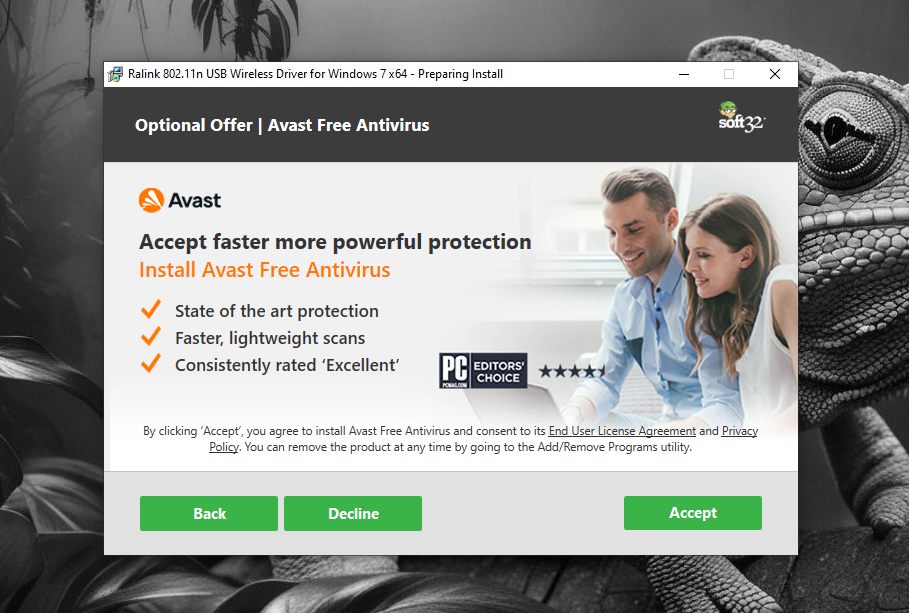Click checkmark beside Consistently rated 'Excellent'
Screen dimensions: 909x613
[x=151, y=364]
